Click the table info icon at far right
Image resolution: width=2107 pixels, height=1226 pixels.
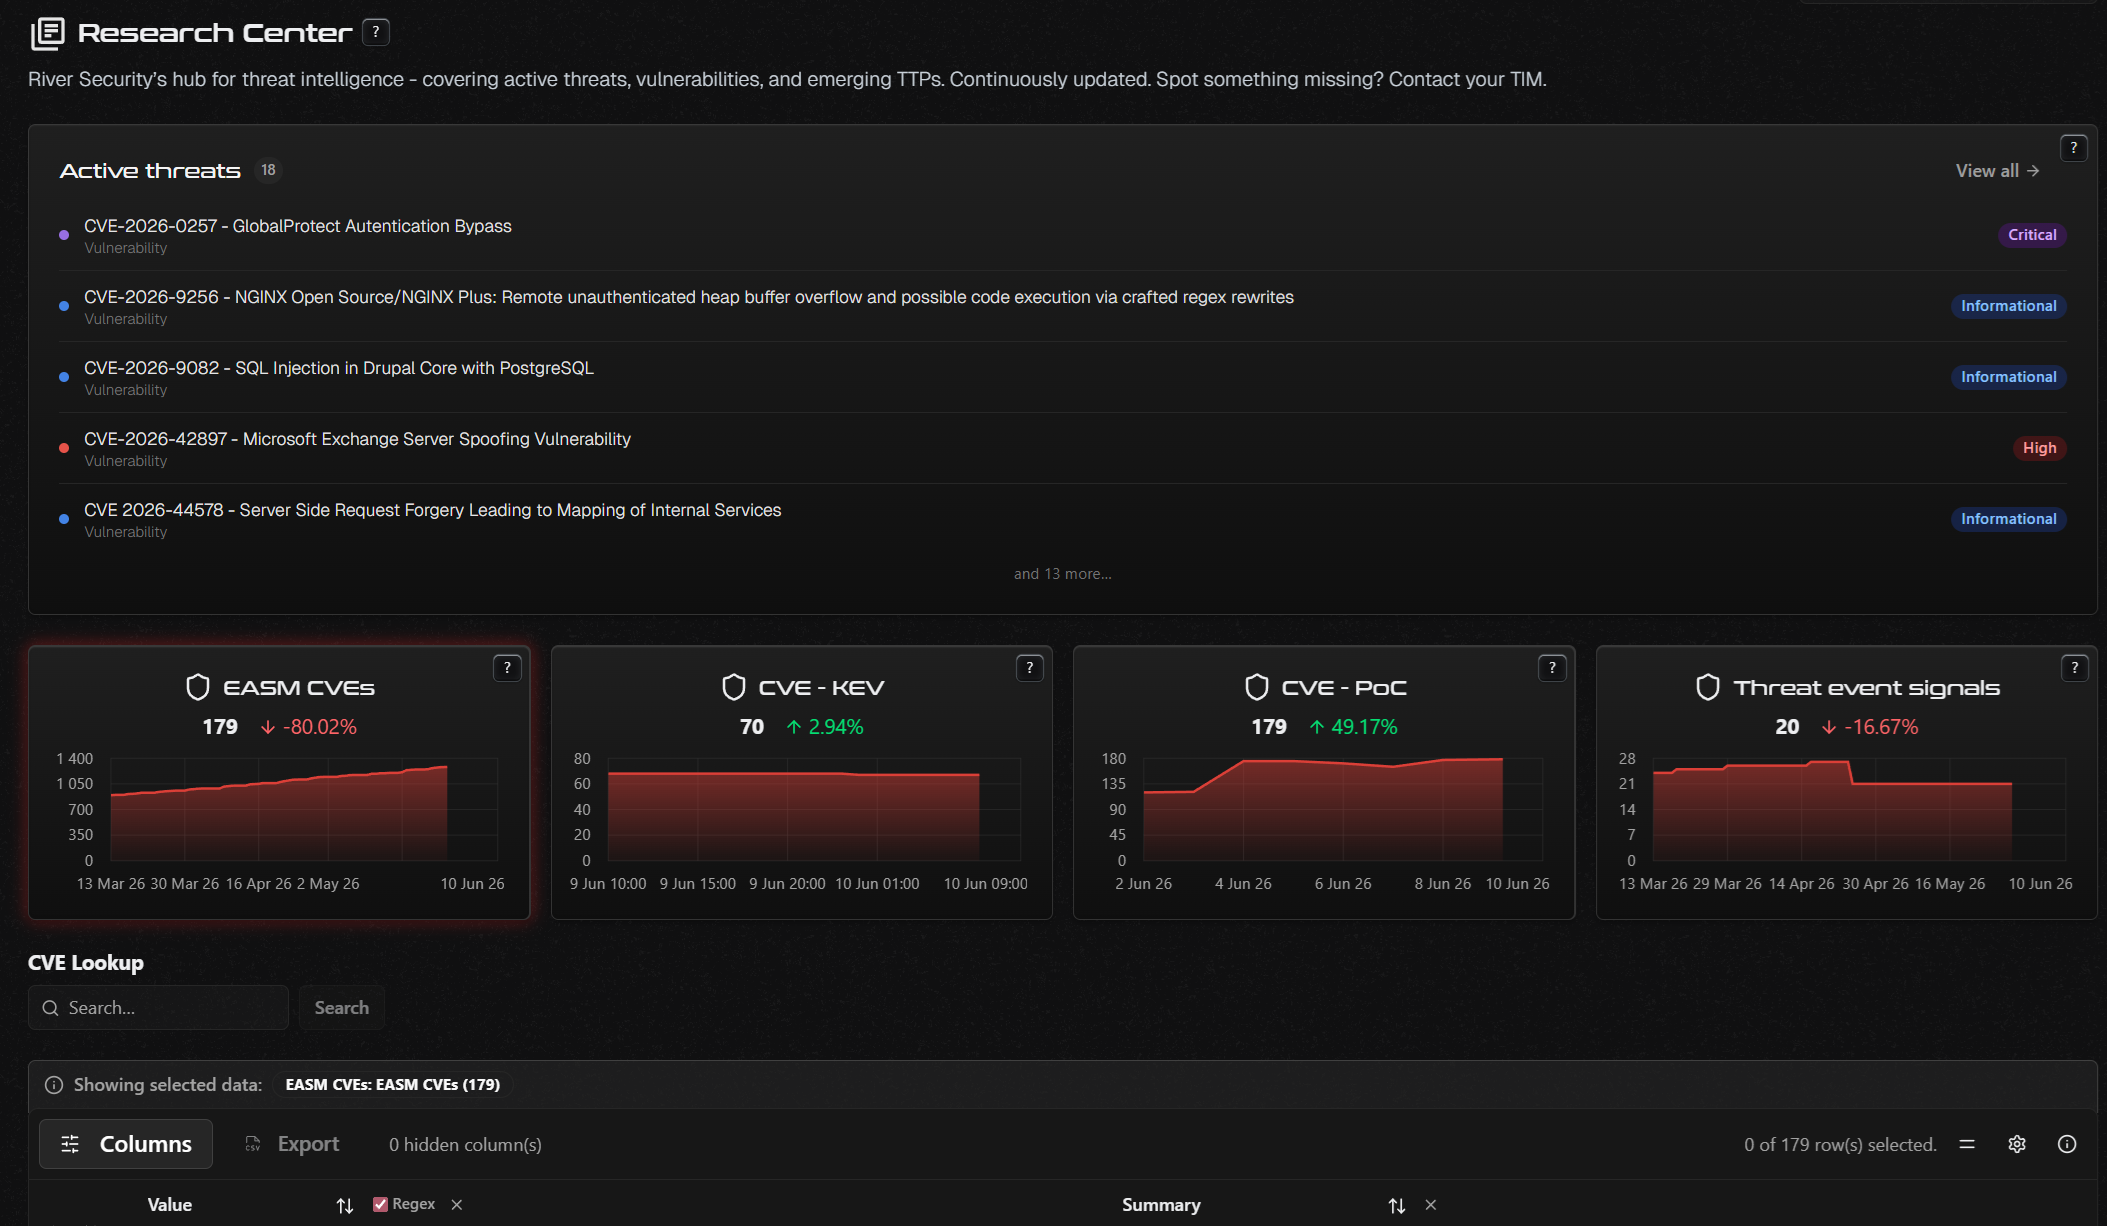click(x=2067, y=1144)
